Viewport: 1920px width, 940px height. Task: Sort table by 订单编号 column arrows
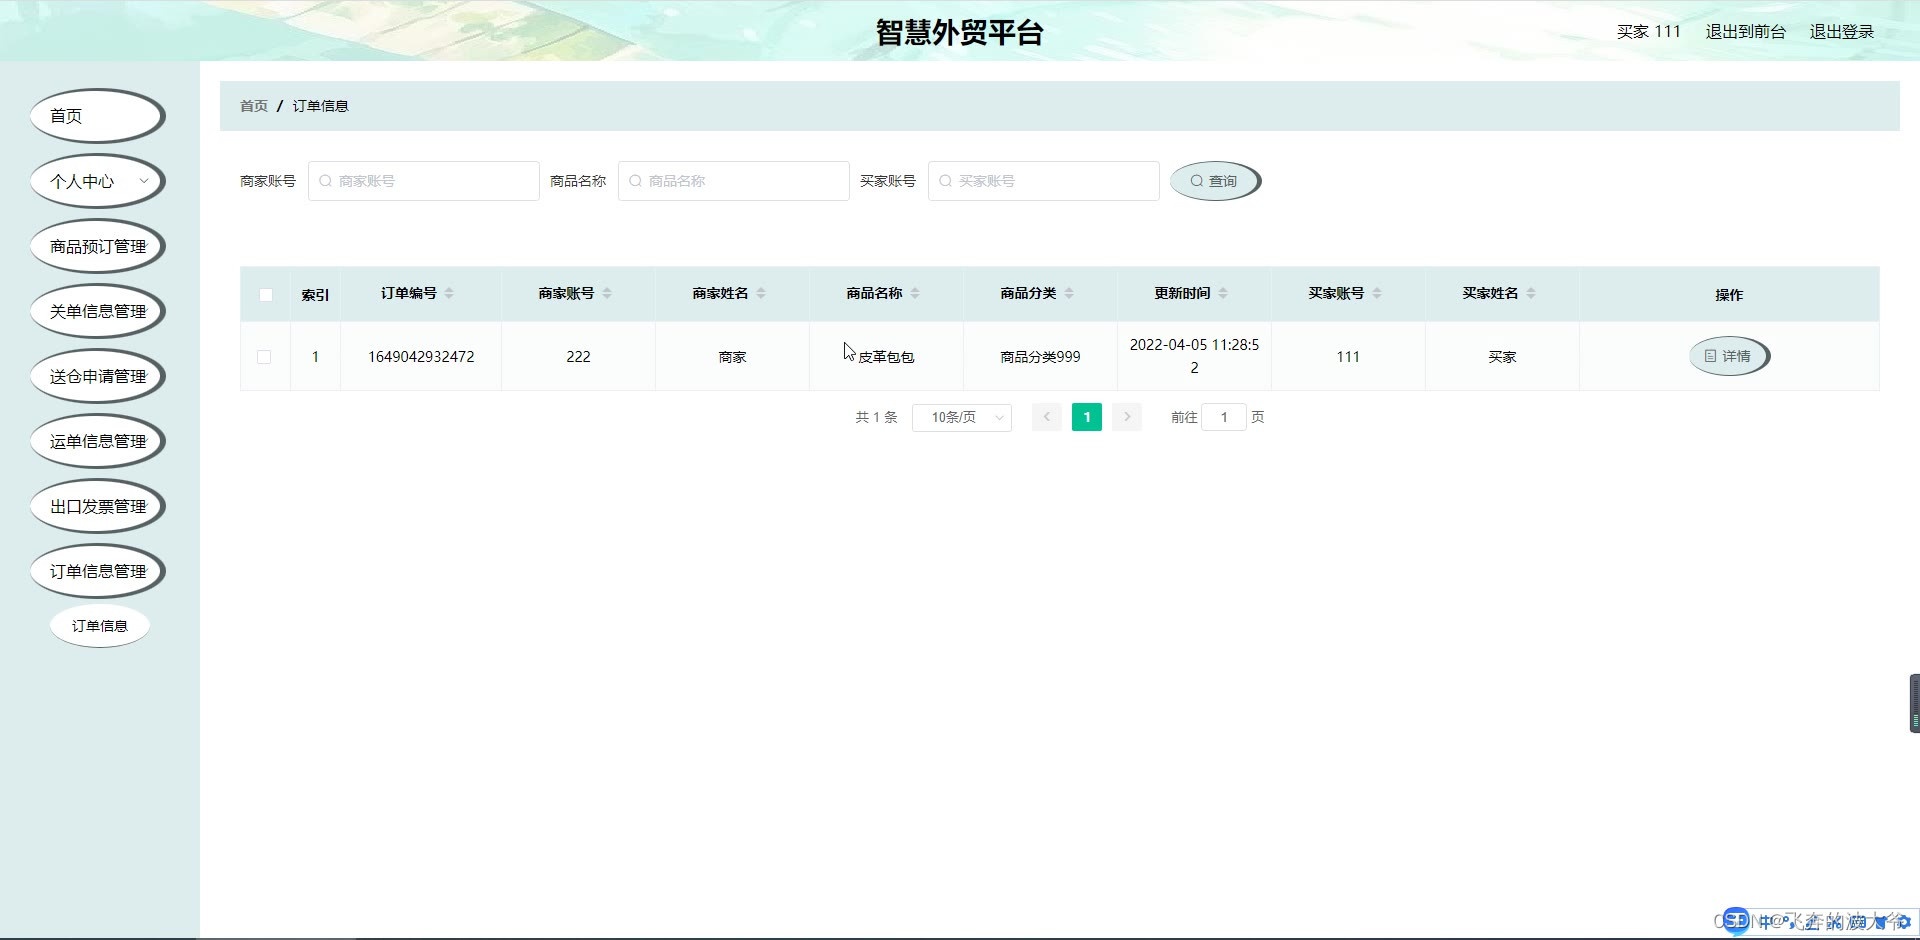click(449, 293)
